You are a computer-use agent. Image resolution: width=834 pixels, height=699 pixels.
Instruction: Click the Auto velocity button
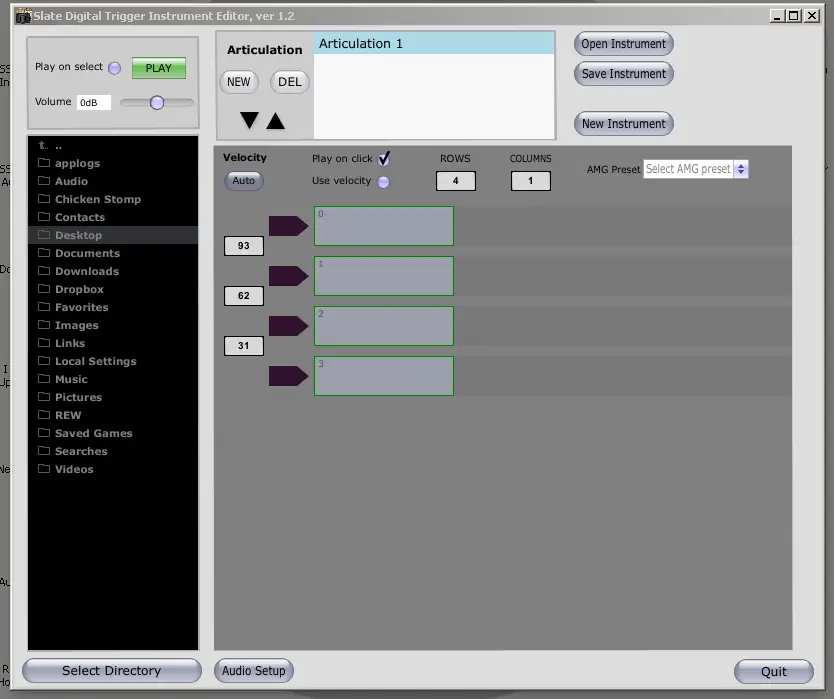pyautogui.click(x=244, y=180)
